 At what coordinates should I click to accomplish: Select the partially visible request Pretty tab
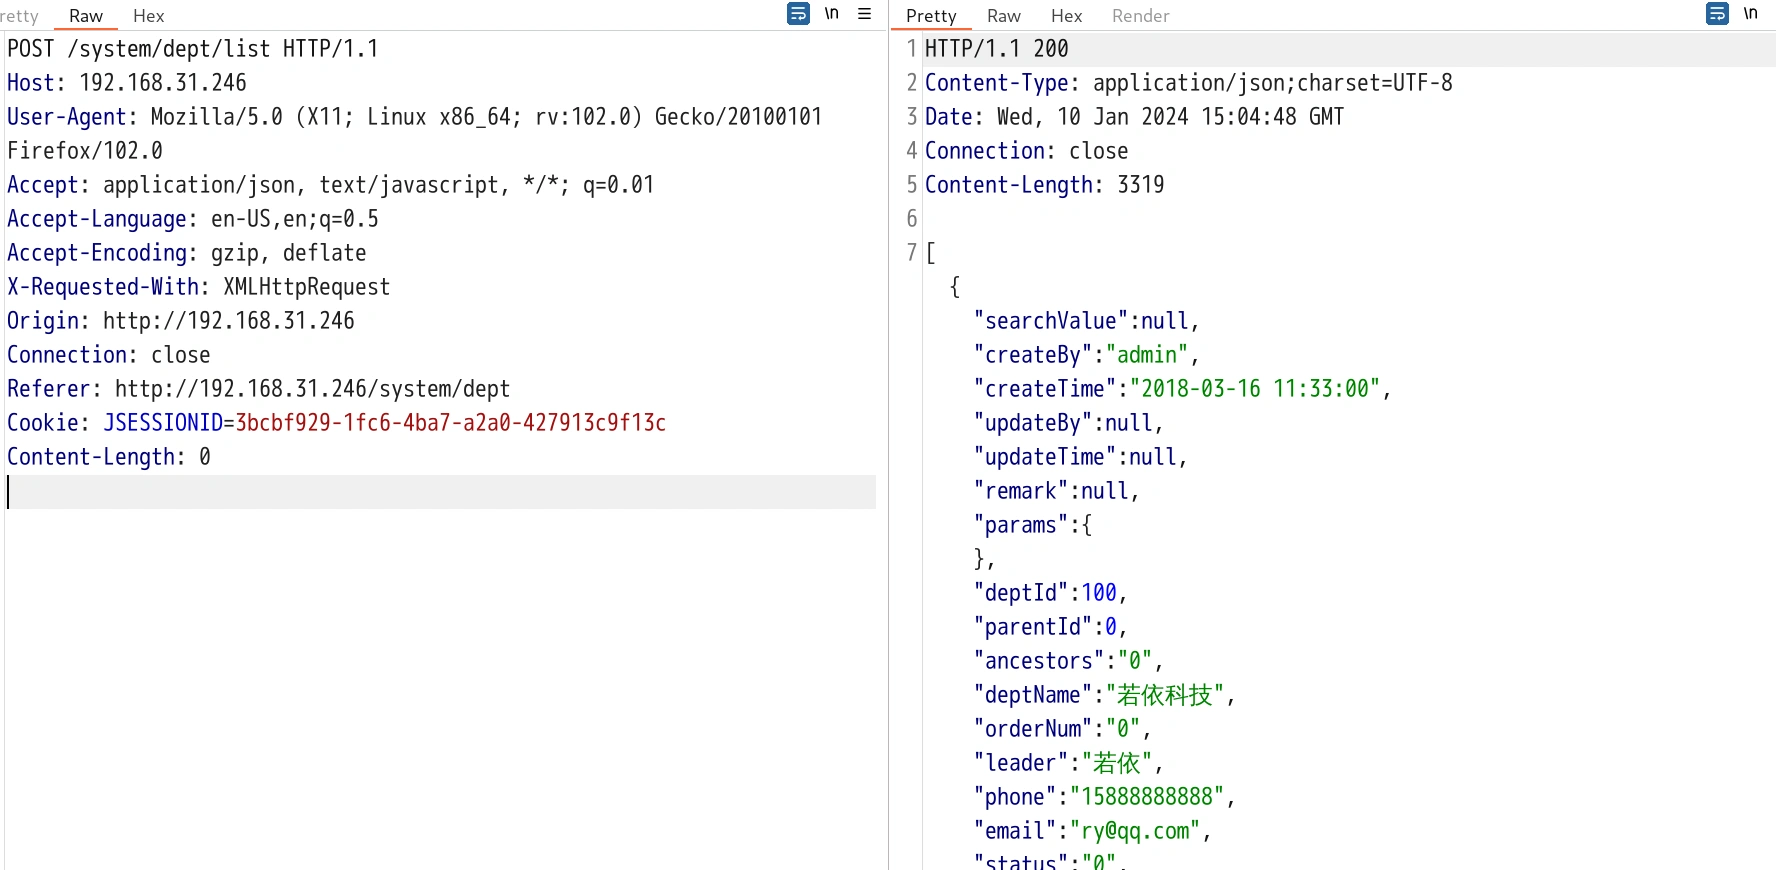click(x=20, y=16)
